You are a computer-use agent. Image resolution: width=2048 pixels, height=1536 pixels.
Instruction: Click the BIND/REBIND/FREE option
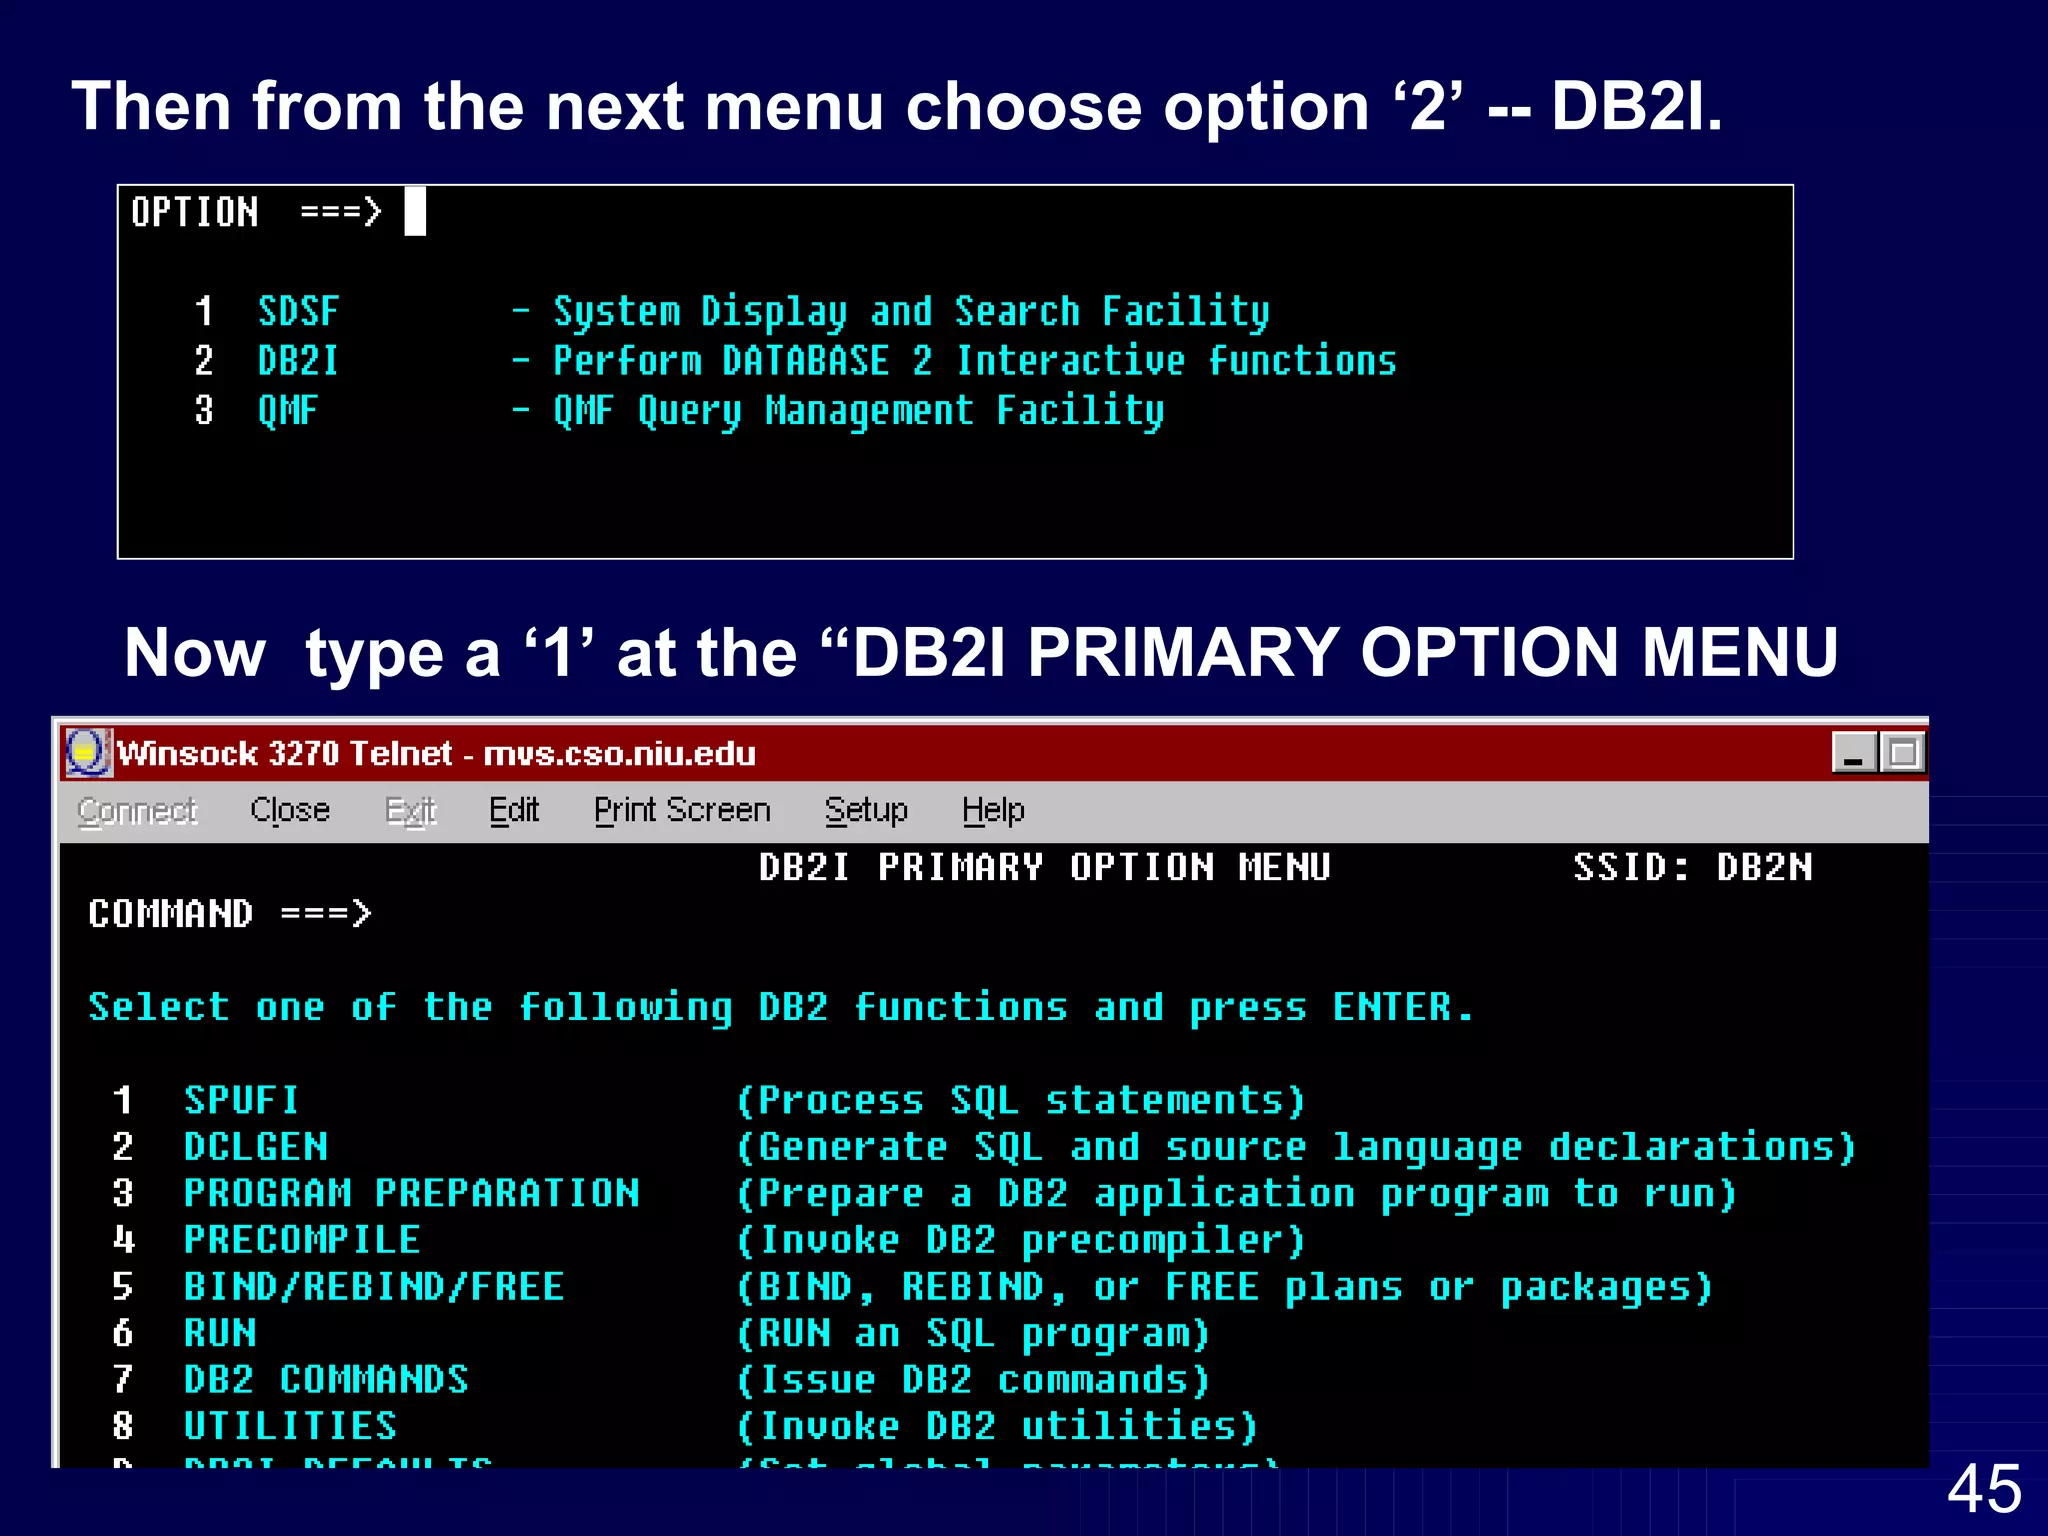(374, 1286)
